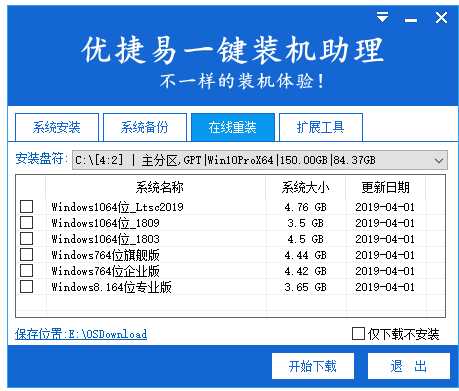Minimize the 优捷易 window

411,20
